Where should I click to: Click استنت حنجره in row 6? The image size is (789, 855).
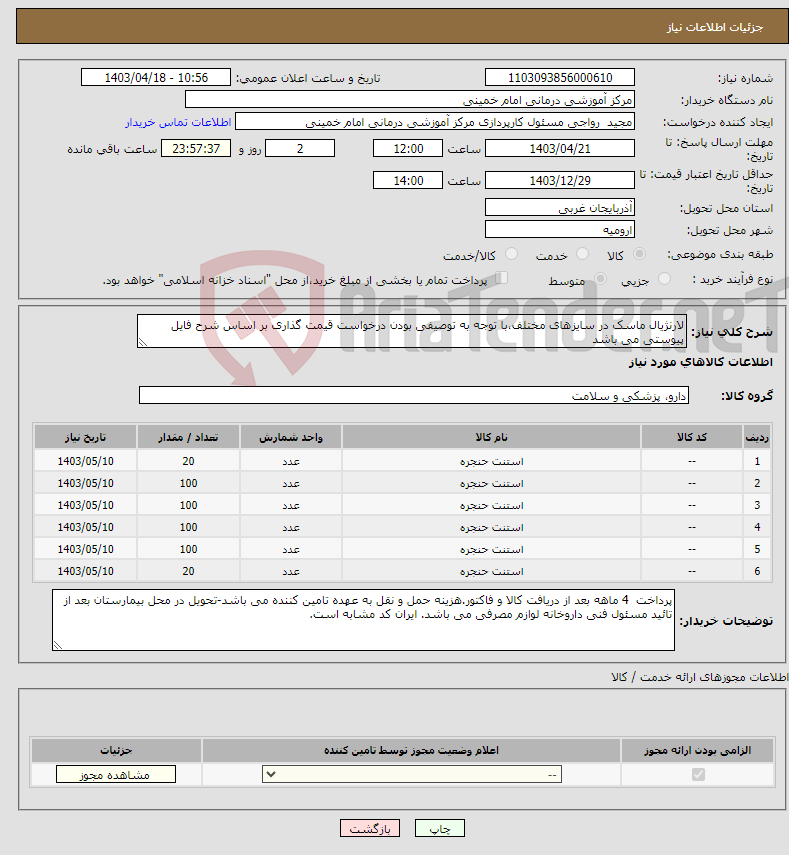click(491, 571)
